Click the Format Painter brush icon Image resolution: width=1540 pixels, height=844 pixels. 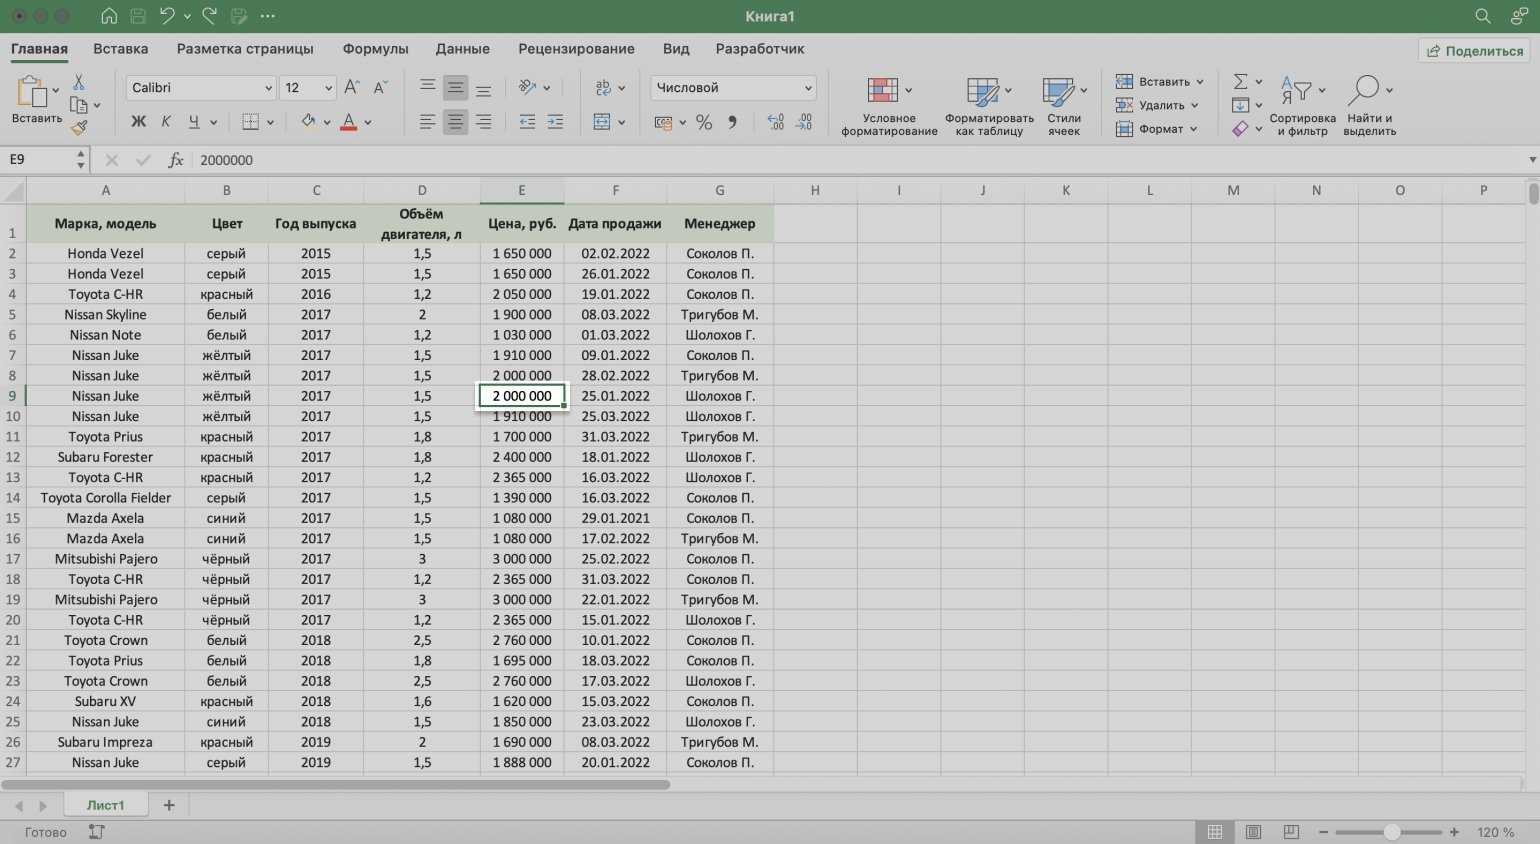[x=79, y=127]
